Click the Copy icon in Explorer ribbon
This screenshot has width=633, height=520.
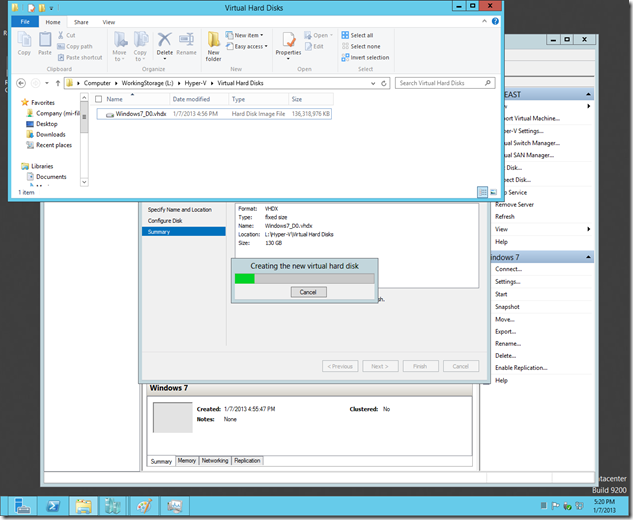tap(24, 44)
